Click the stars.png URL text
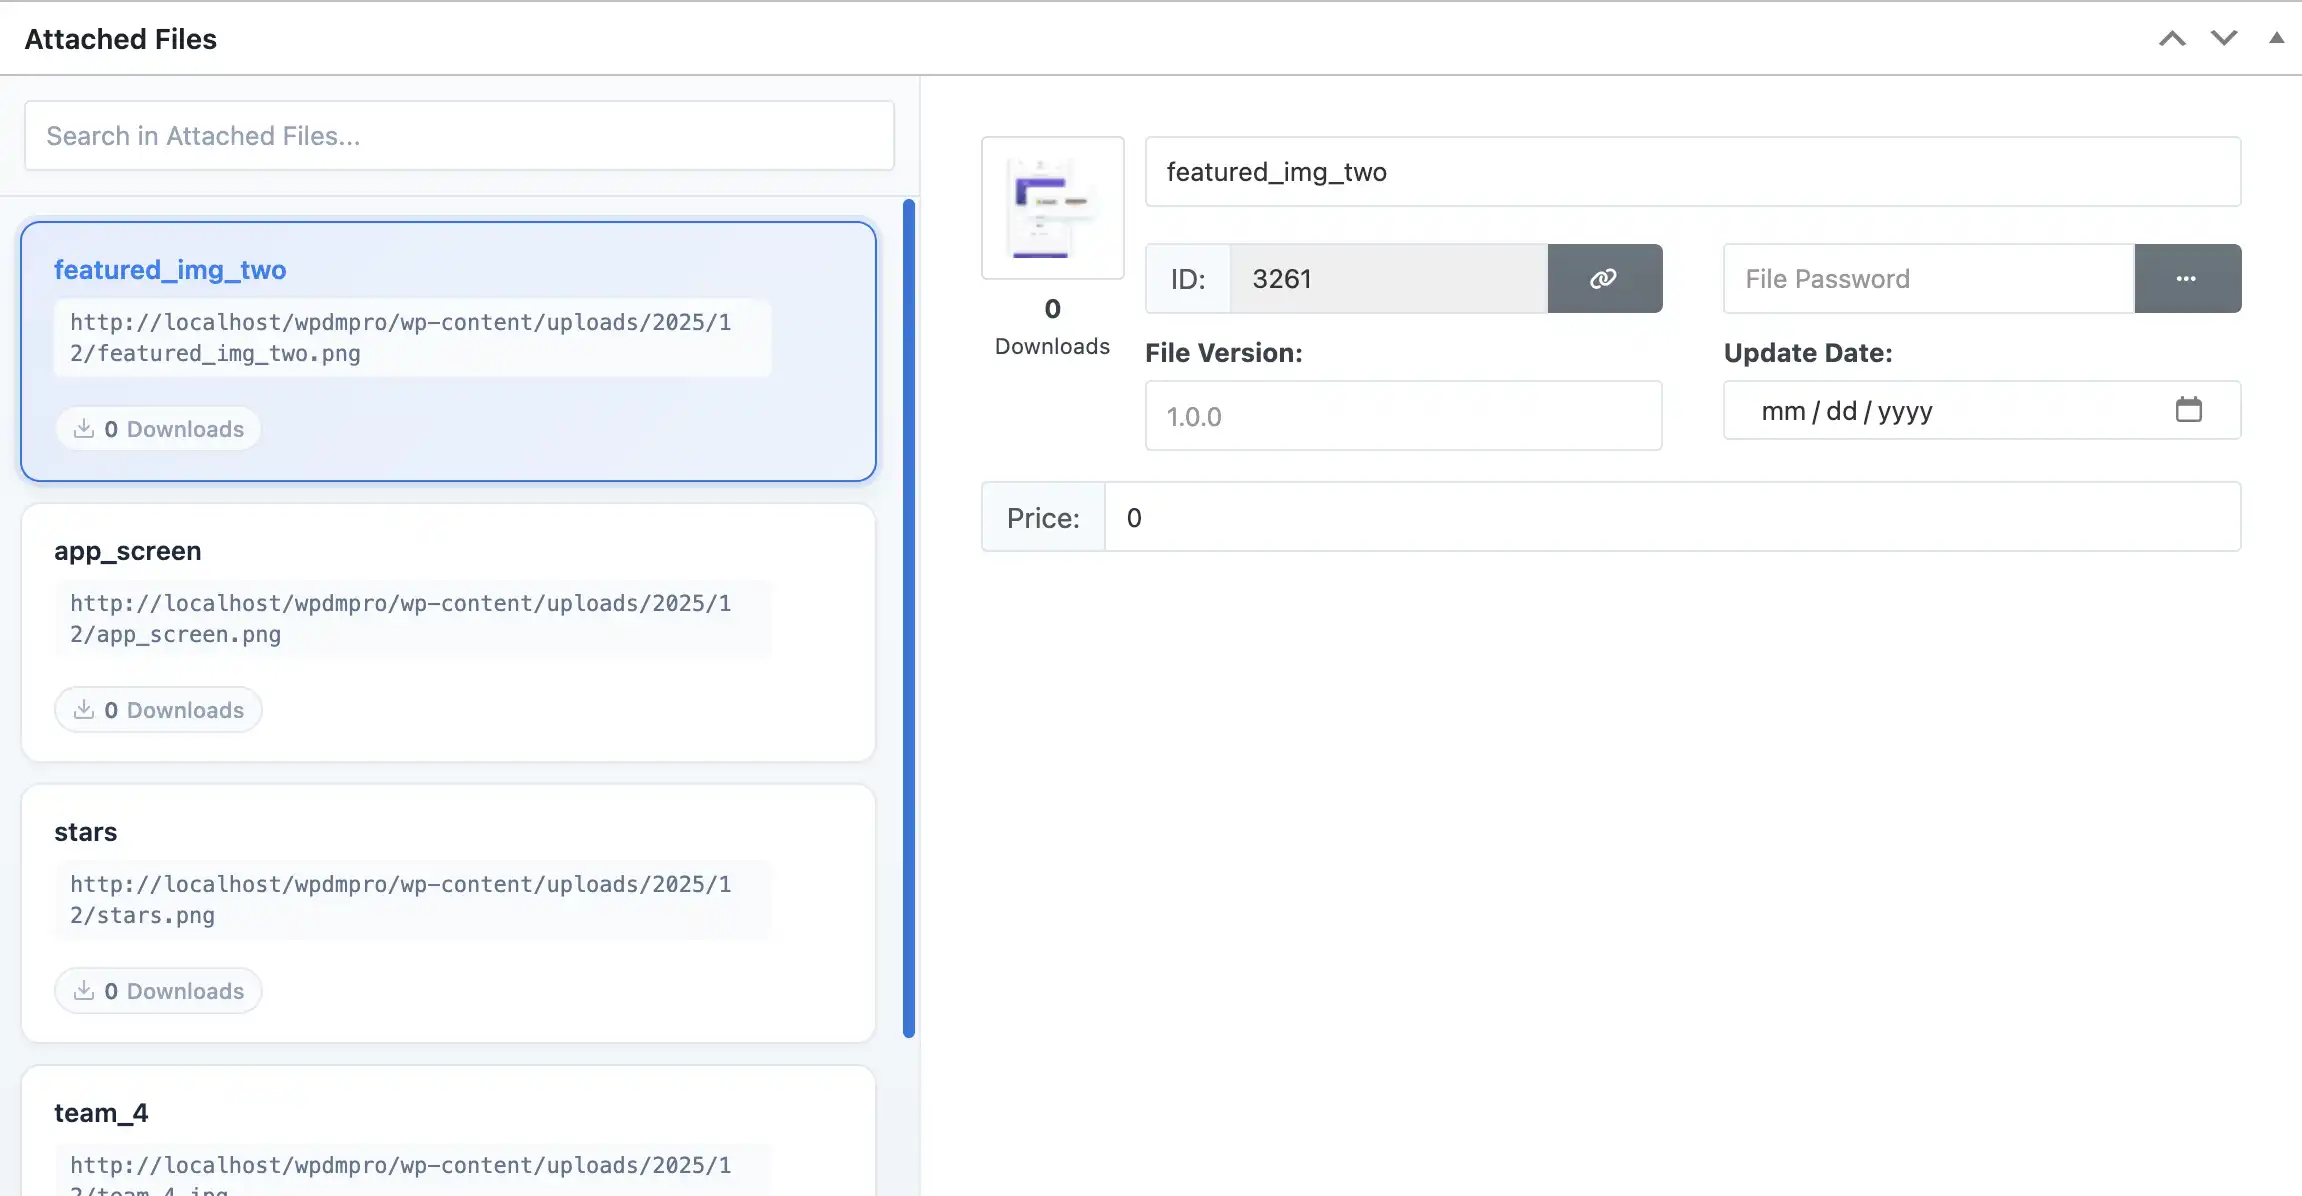The width and height of the screenshot is (2302, 1196). coord(401,900)
